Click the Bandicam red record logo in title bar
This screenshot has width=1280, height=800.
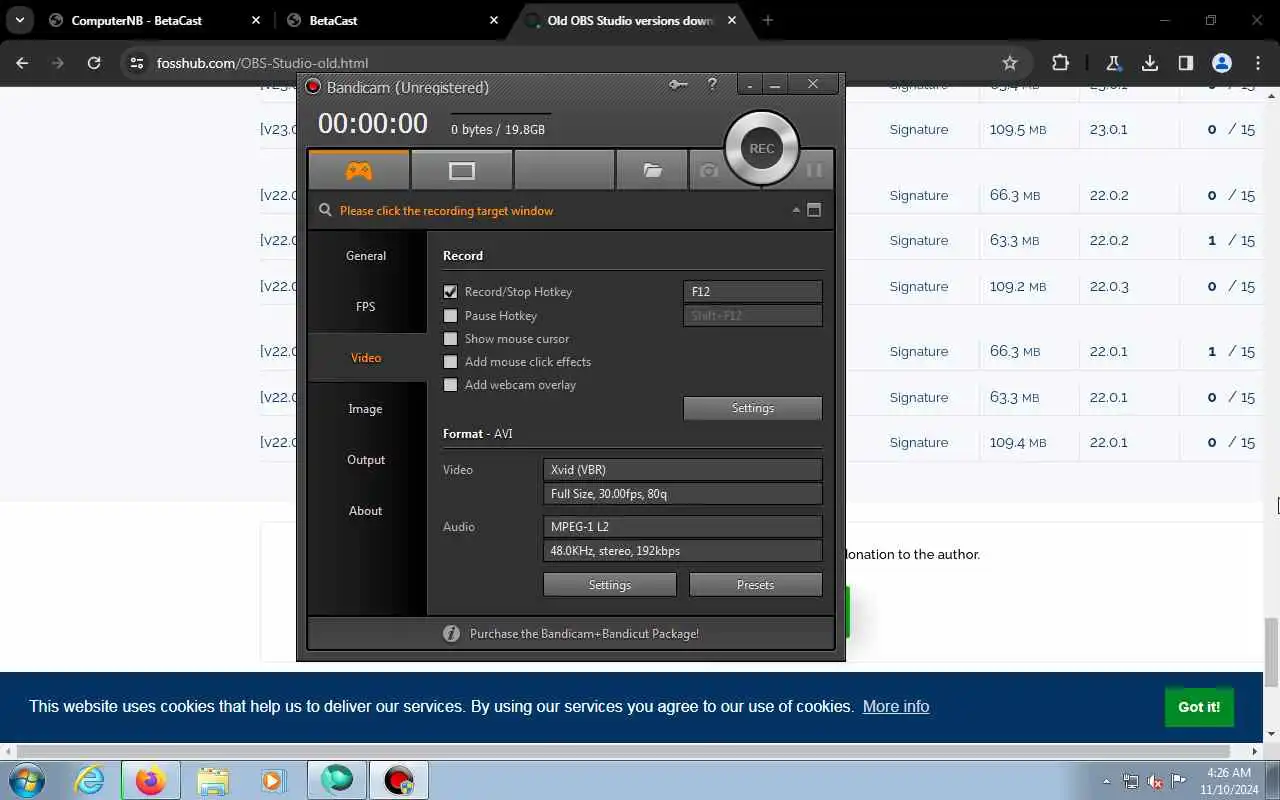pyautogui.click(x=313, y=87)
